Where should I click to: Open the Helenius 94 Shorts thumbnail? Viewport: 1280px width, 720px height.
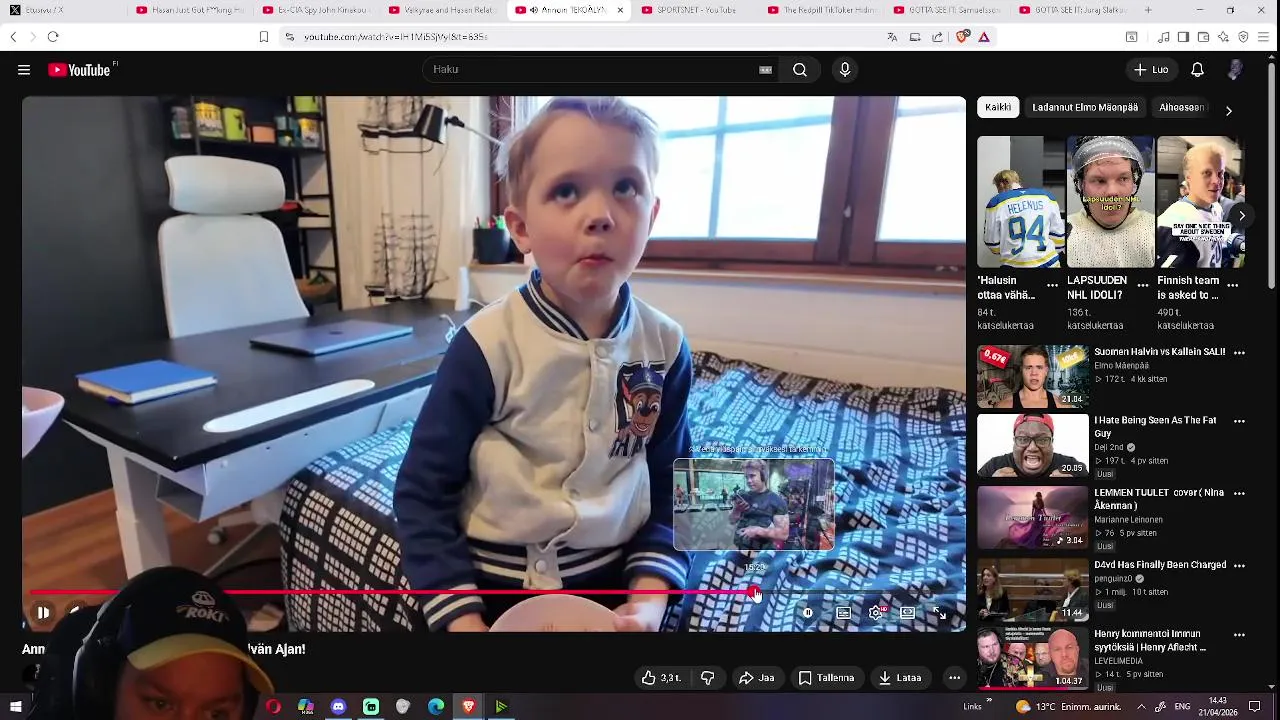click(x=1021, y=202)
